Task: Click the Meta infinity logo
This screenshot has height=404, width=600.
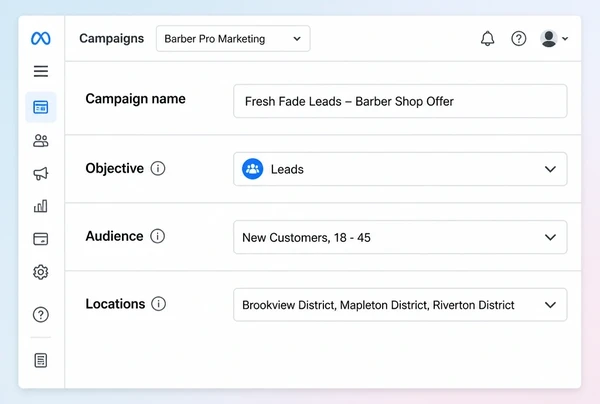Action: pos(41,38)
